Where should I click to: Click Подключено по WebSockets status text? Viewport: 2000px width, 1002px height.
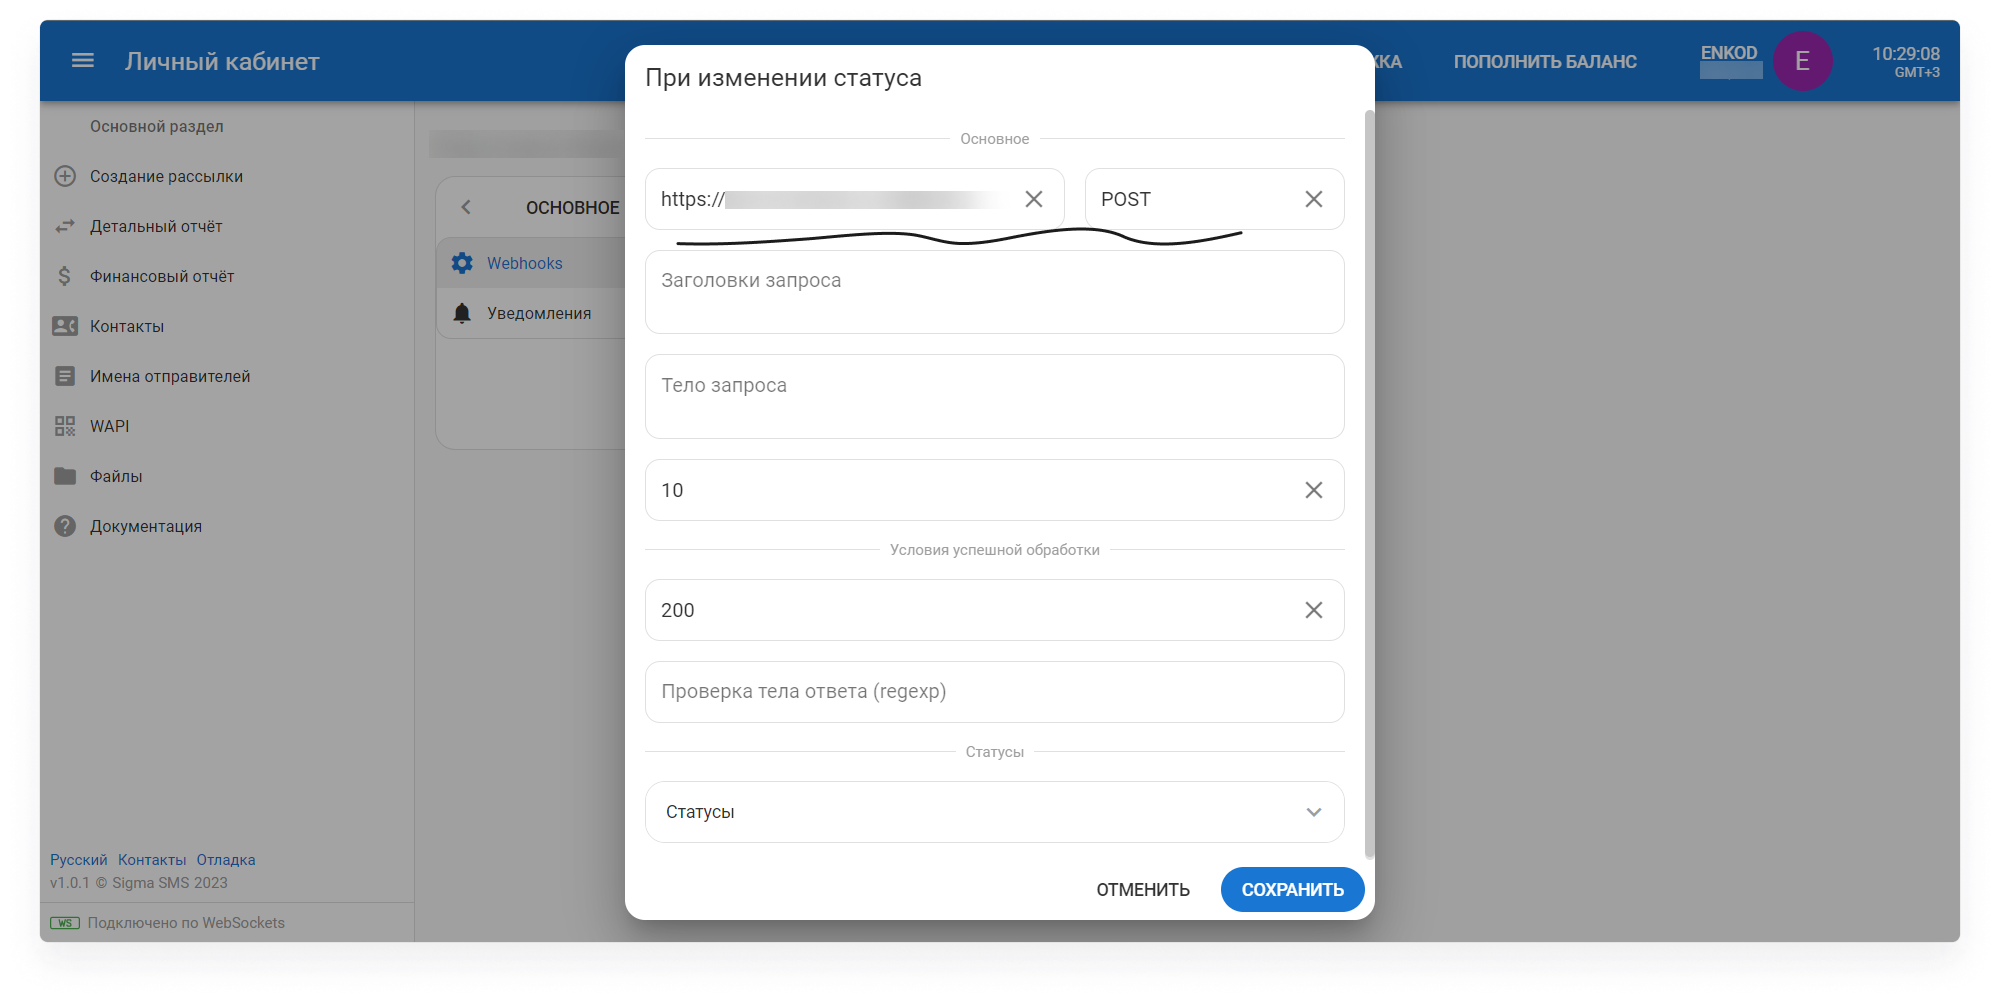[x=186, y=923]
